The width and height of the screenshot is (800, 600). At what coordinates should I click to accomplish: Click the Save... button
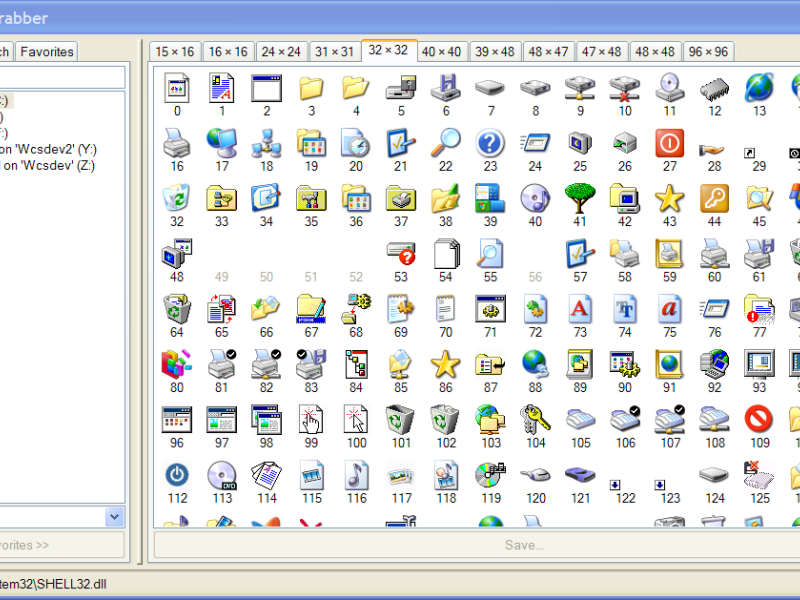[524, 545]
